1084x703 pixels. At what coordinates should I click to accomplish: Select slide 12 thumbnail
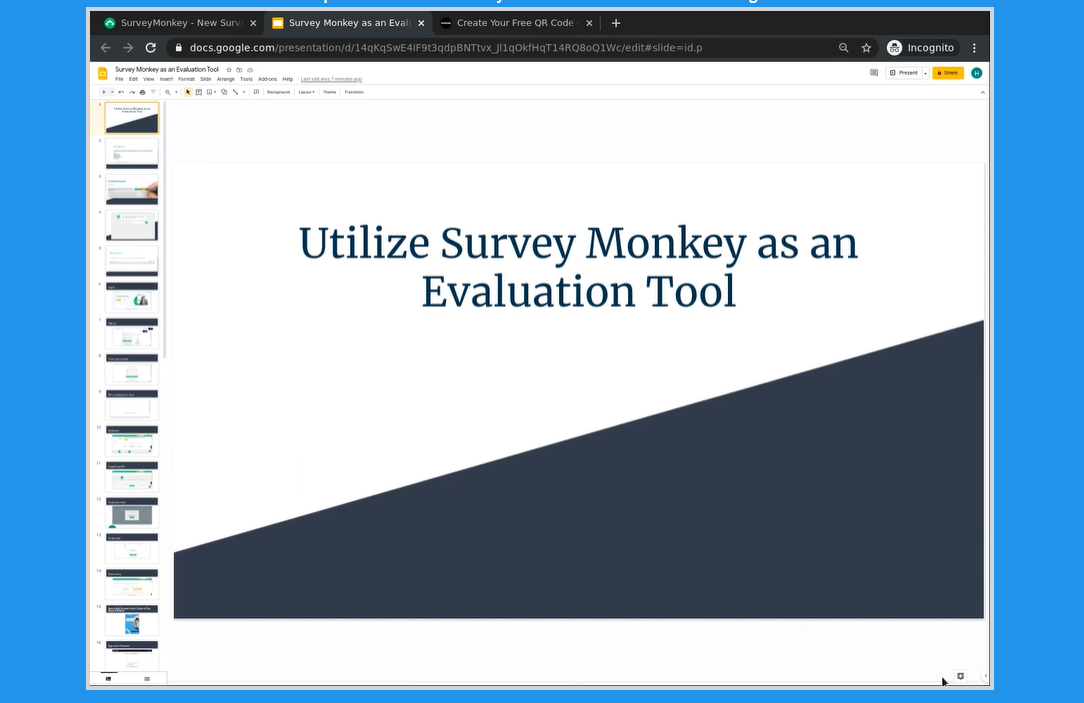tap(132, 512)
